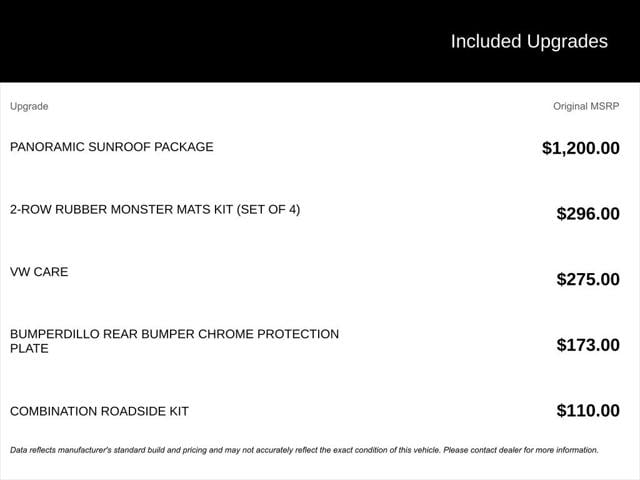
Task: Click the word PLATE on the wrapped line
Action: pos(29,349)
